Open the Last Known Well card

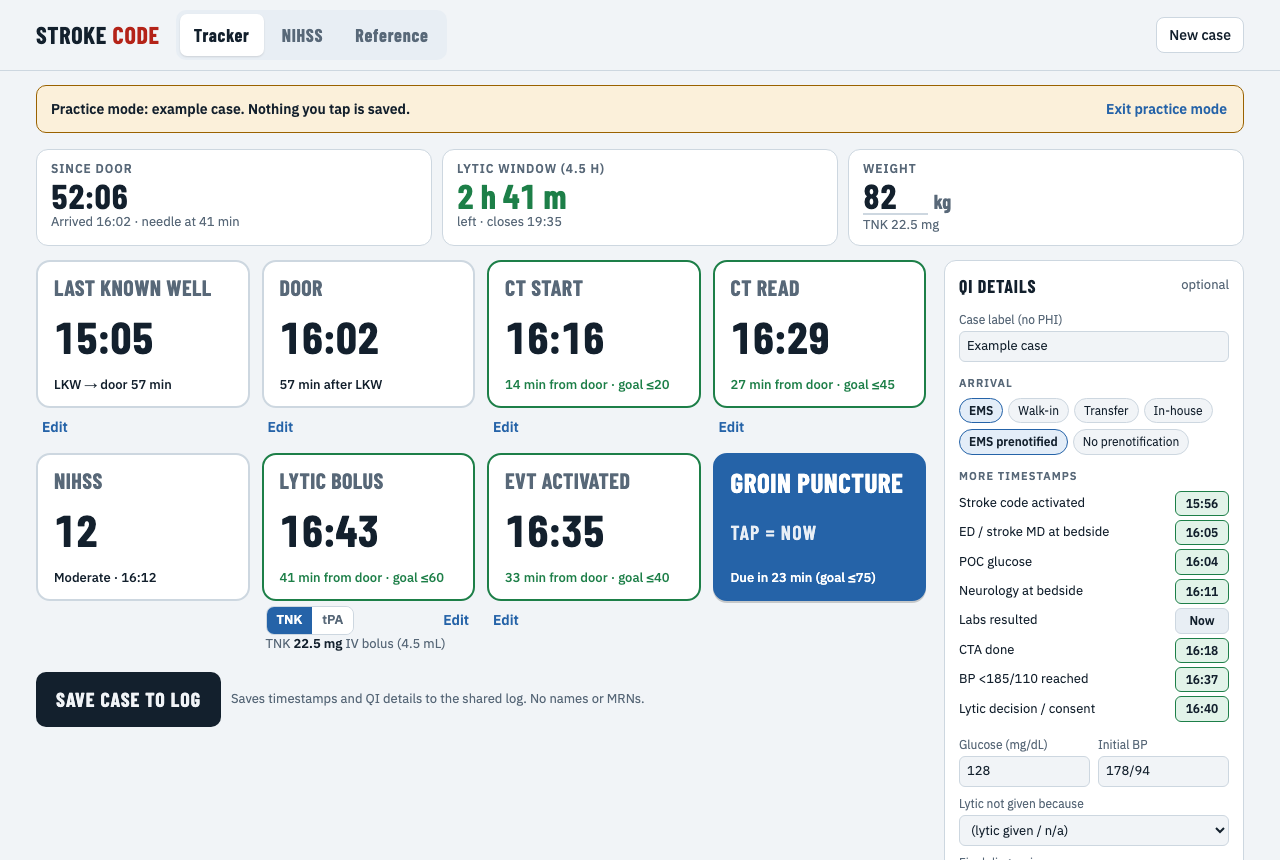(x=143, y=334)
